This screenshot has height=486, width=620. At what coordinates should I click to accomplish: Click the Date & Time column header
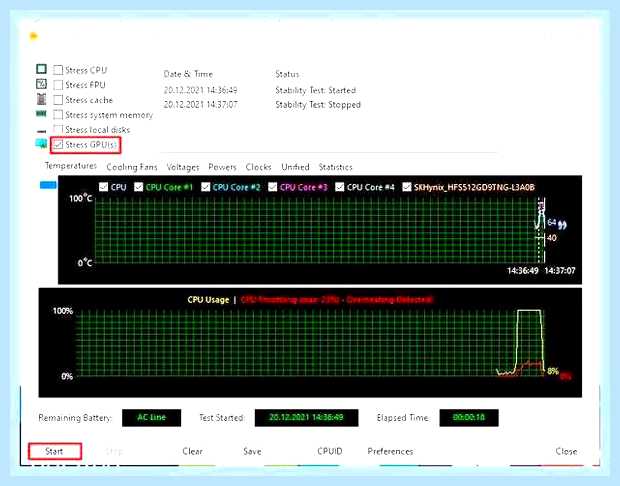tap(188, 74)
